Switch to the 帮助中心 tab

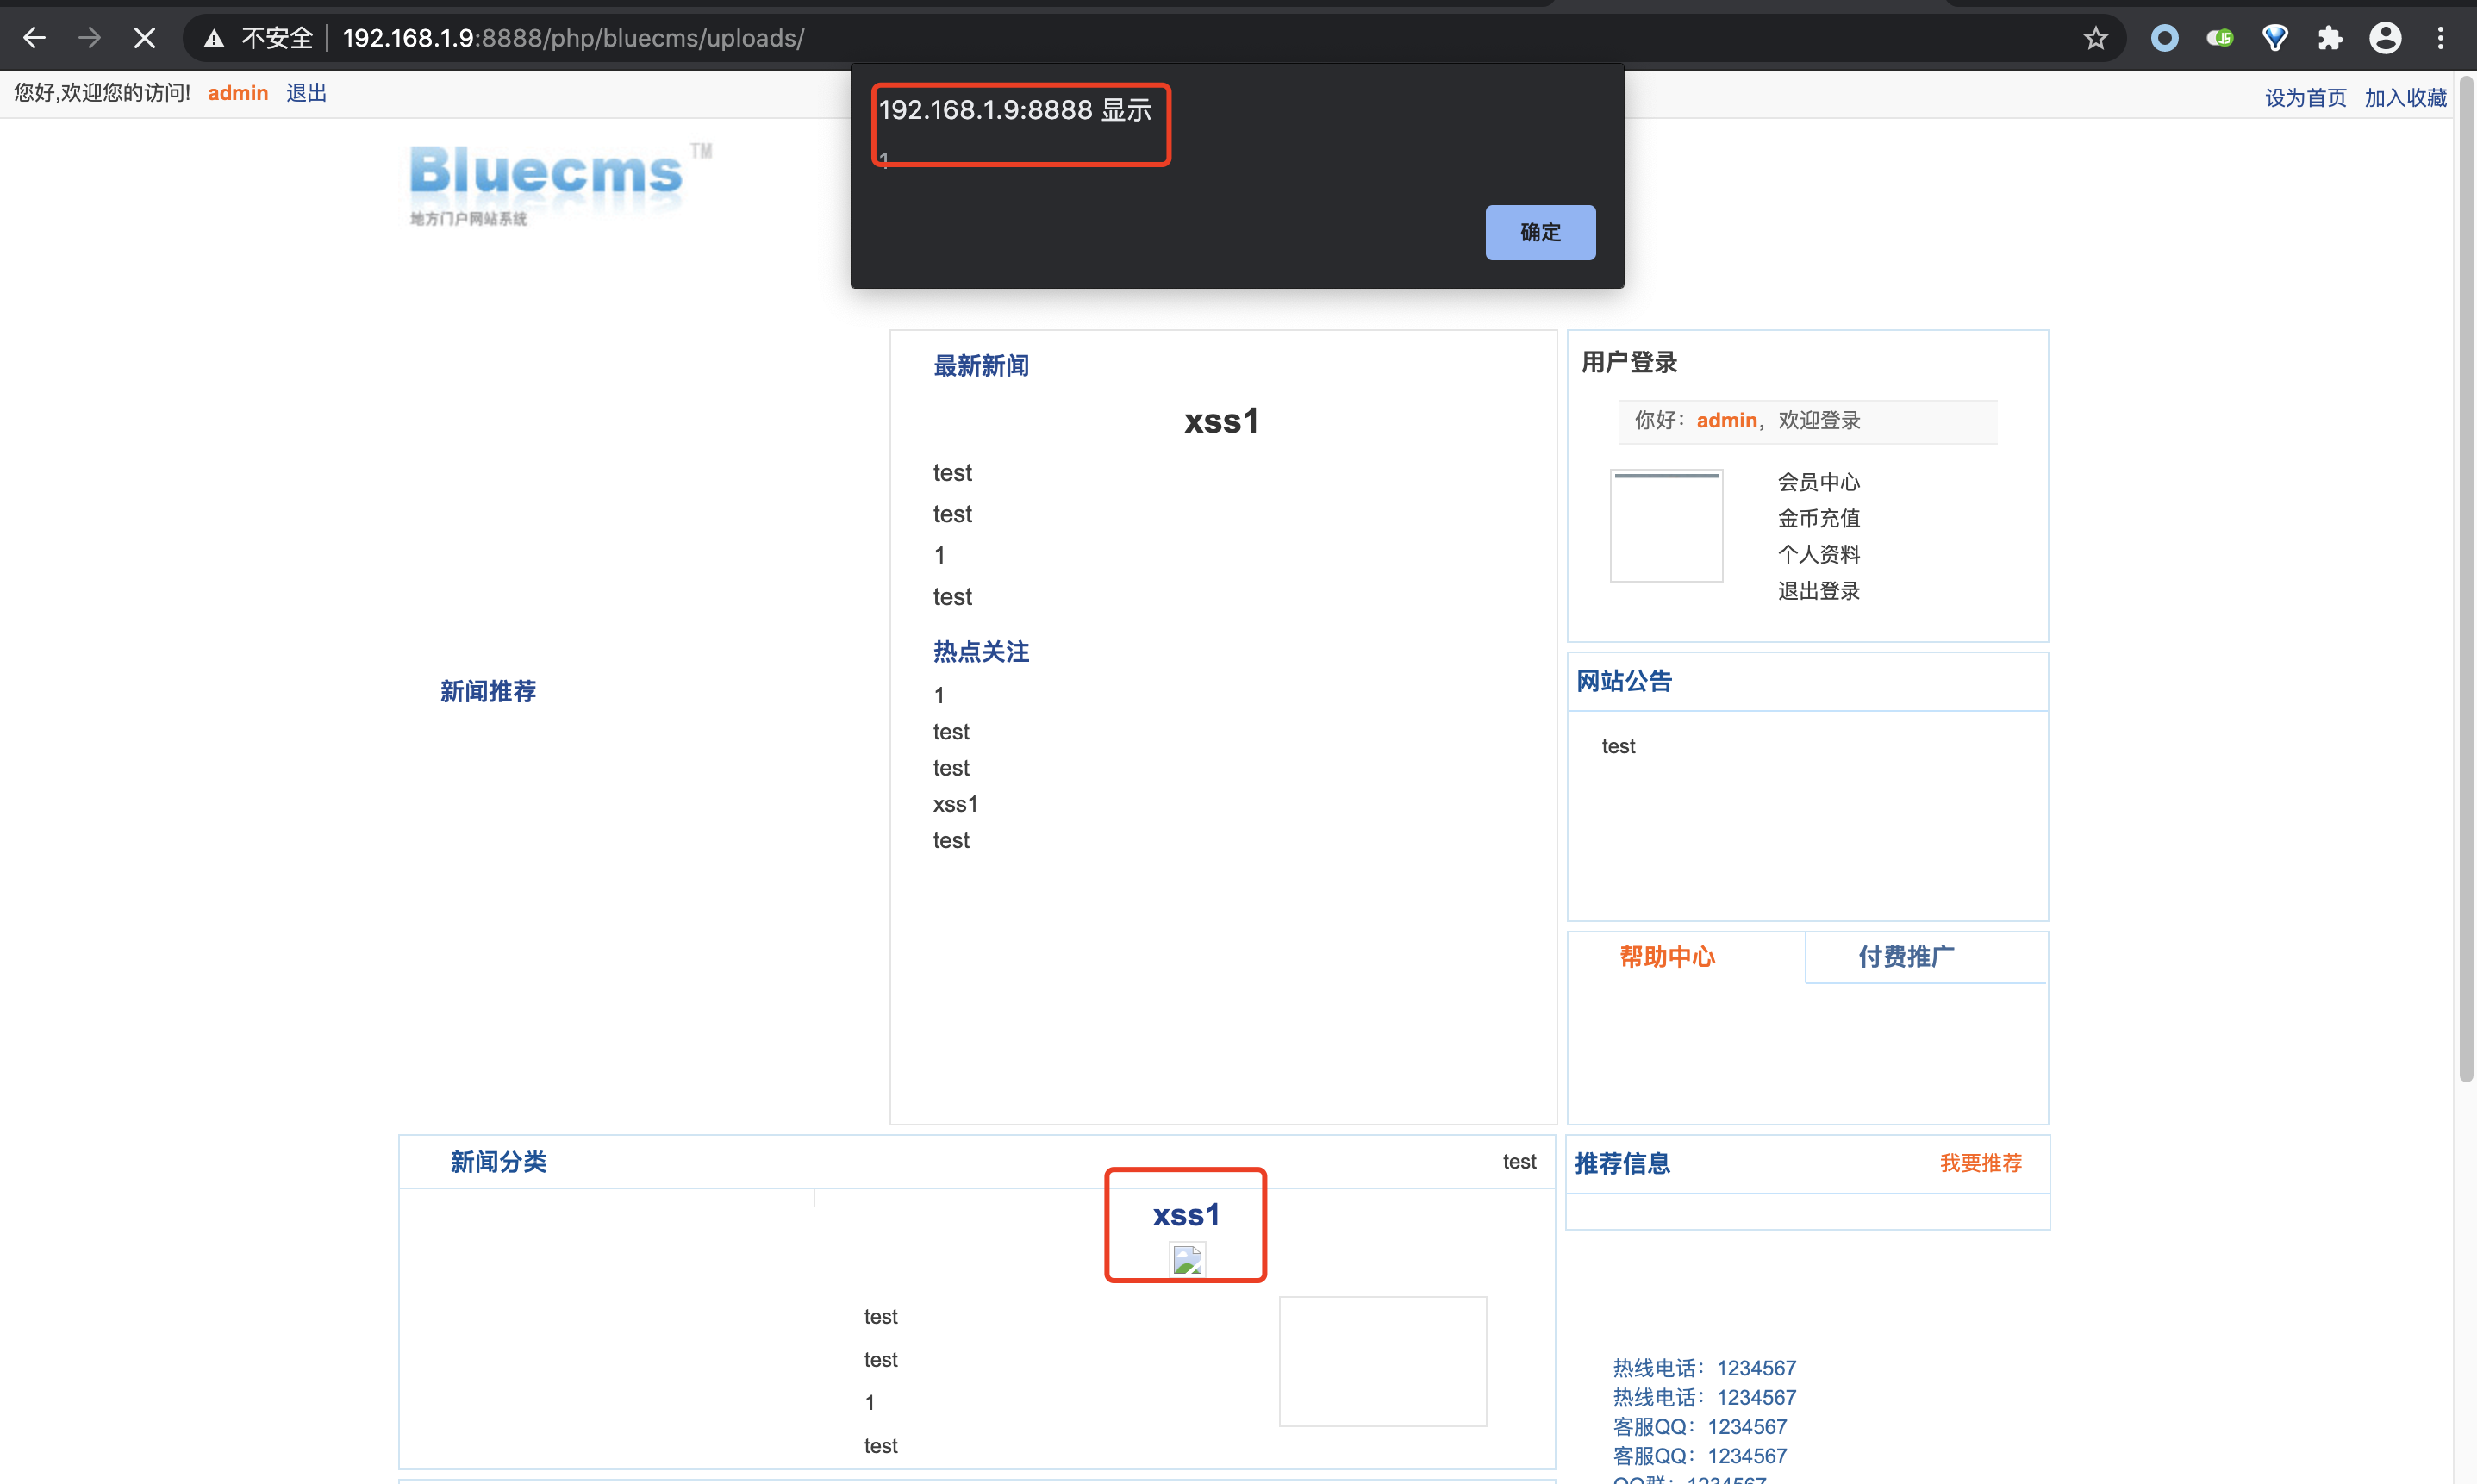(1667, 957)
